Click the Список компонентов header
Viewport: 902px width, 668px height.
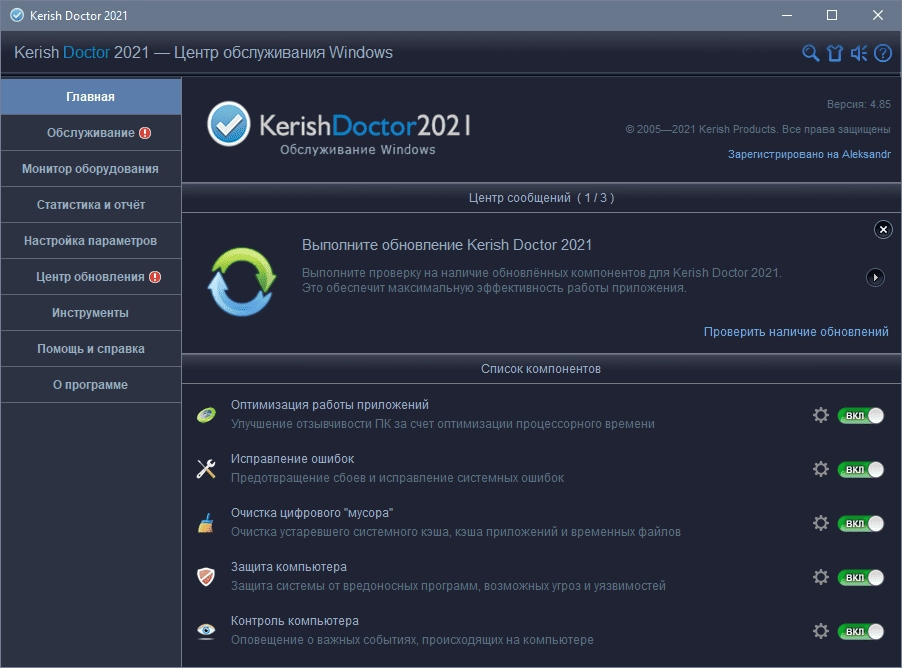click(541, 369)
